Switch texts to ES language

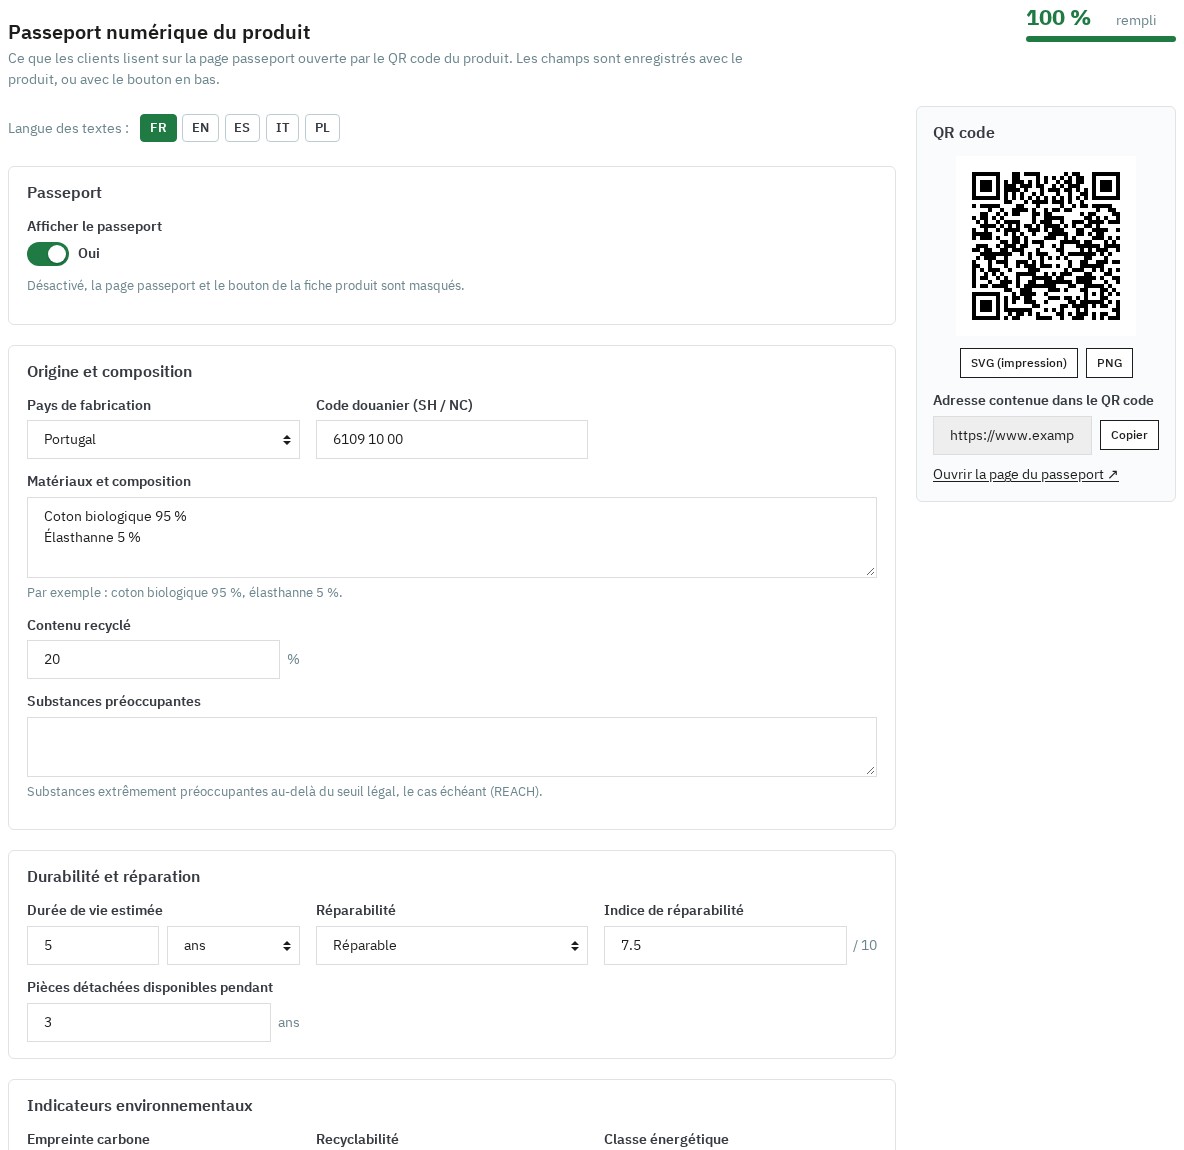[x=242, y=128]
